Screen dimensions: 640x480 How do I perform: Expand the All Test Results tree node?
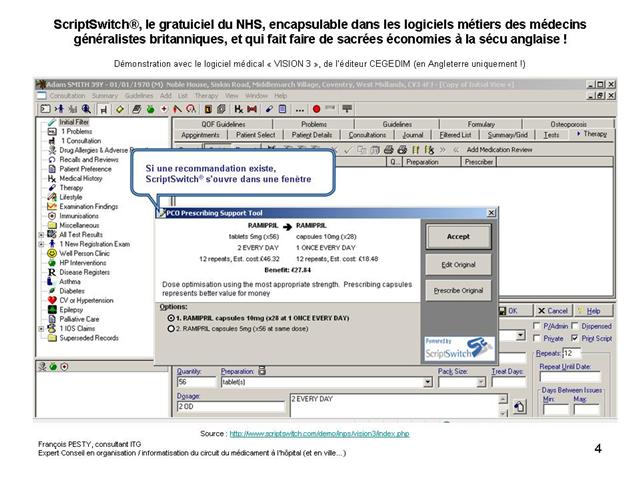[41, 235]
